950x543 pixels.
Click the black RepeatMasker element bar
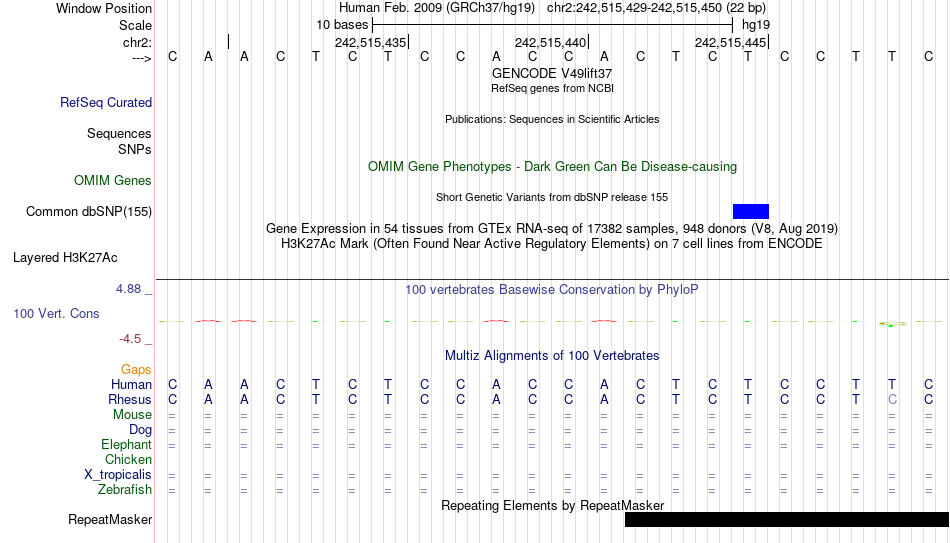(787, 519)
